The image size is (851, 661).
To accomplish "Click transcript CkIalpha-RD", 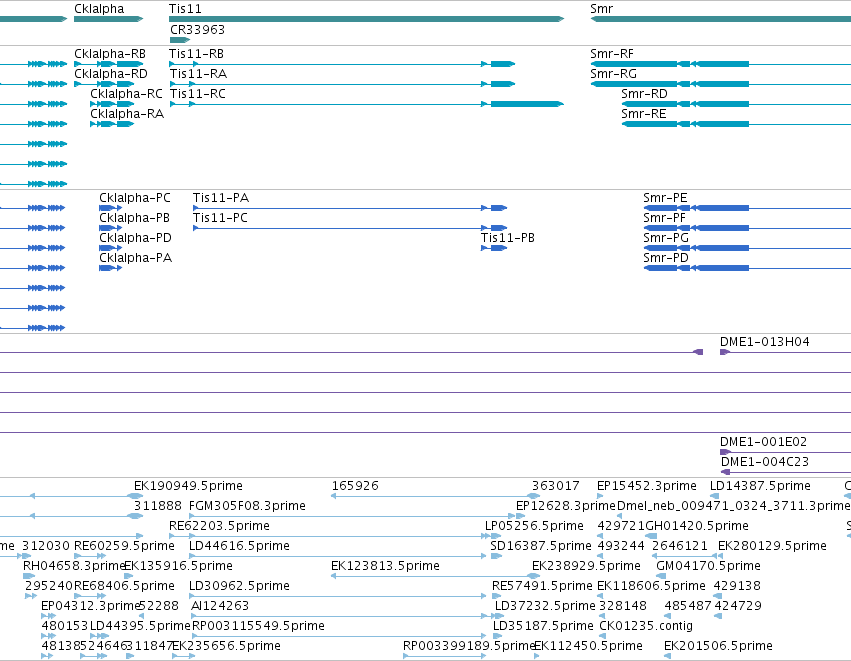I will 104,84.
